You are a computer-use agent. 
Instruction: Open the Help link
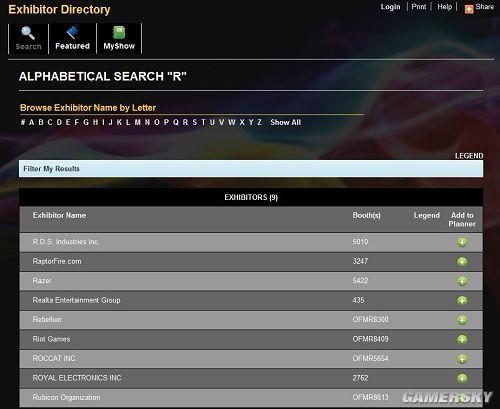point(445,7)
